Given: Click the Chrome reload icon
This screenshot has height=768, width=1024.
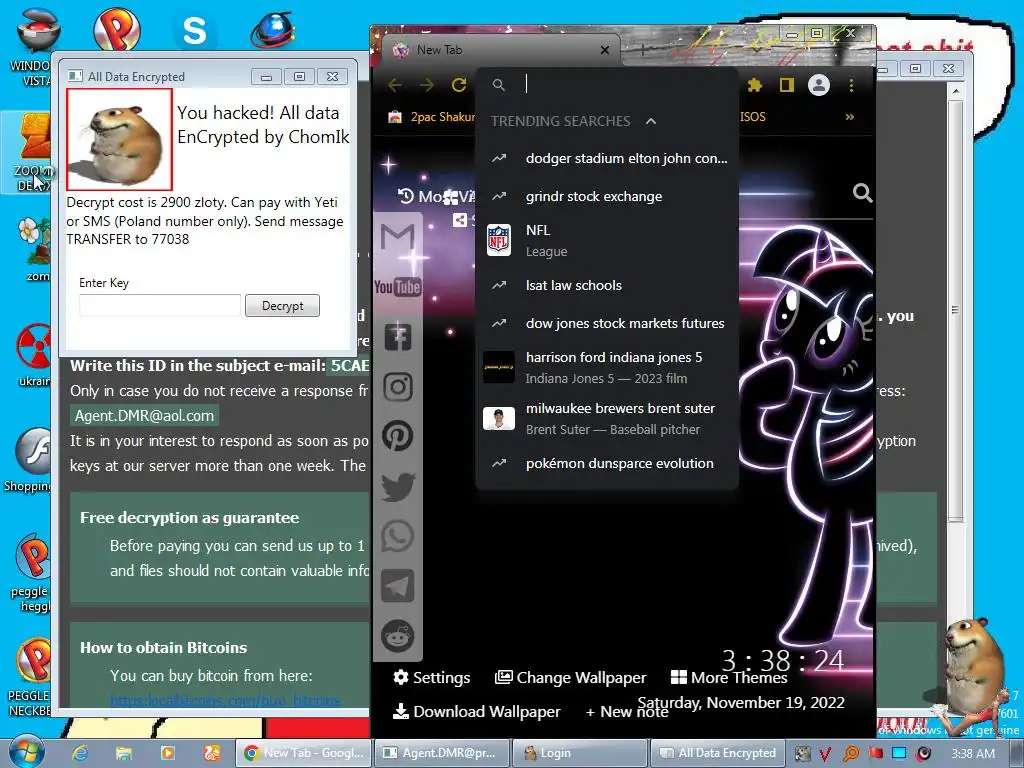Looking at the screenshot, I should 459,85.
